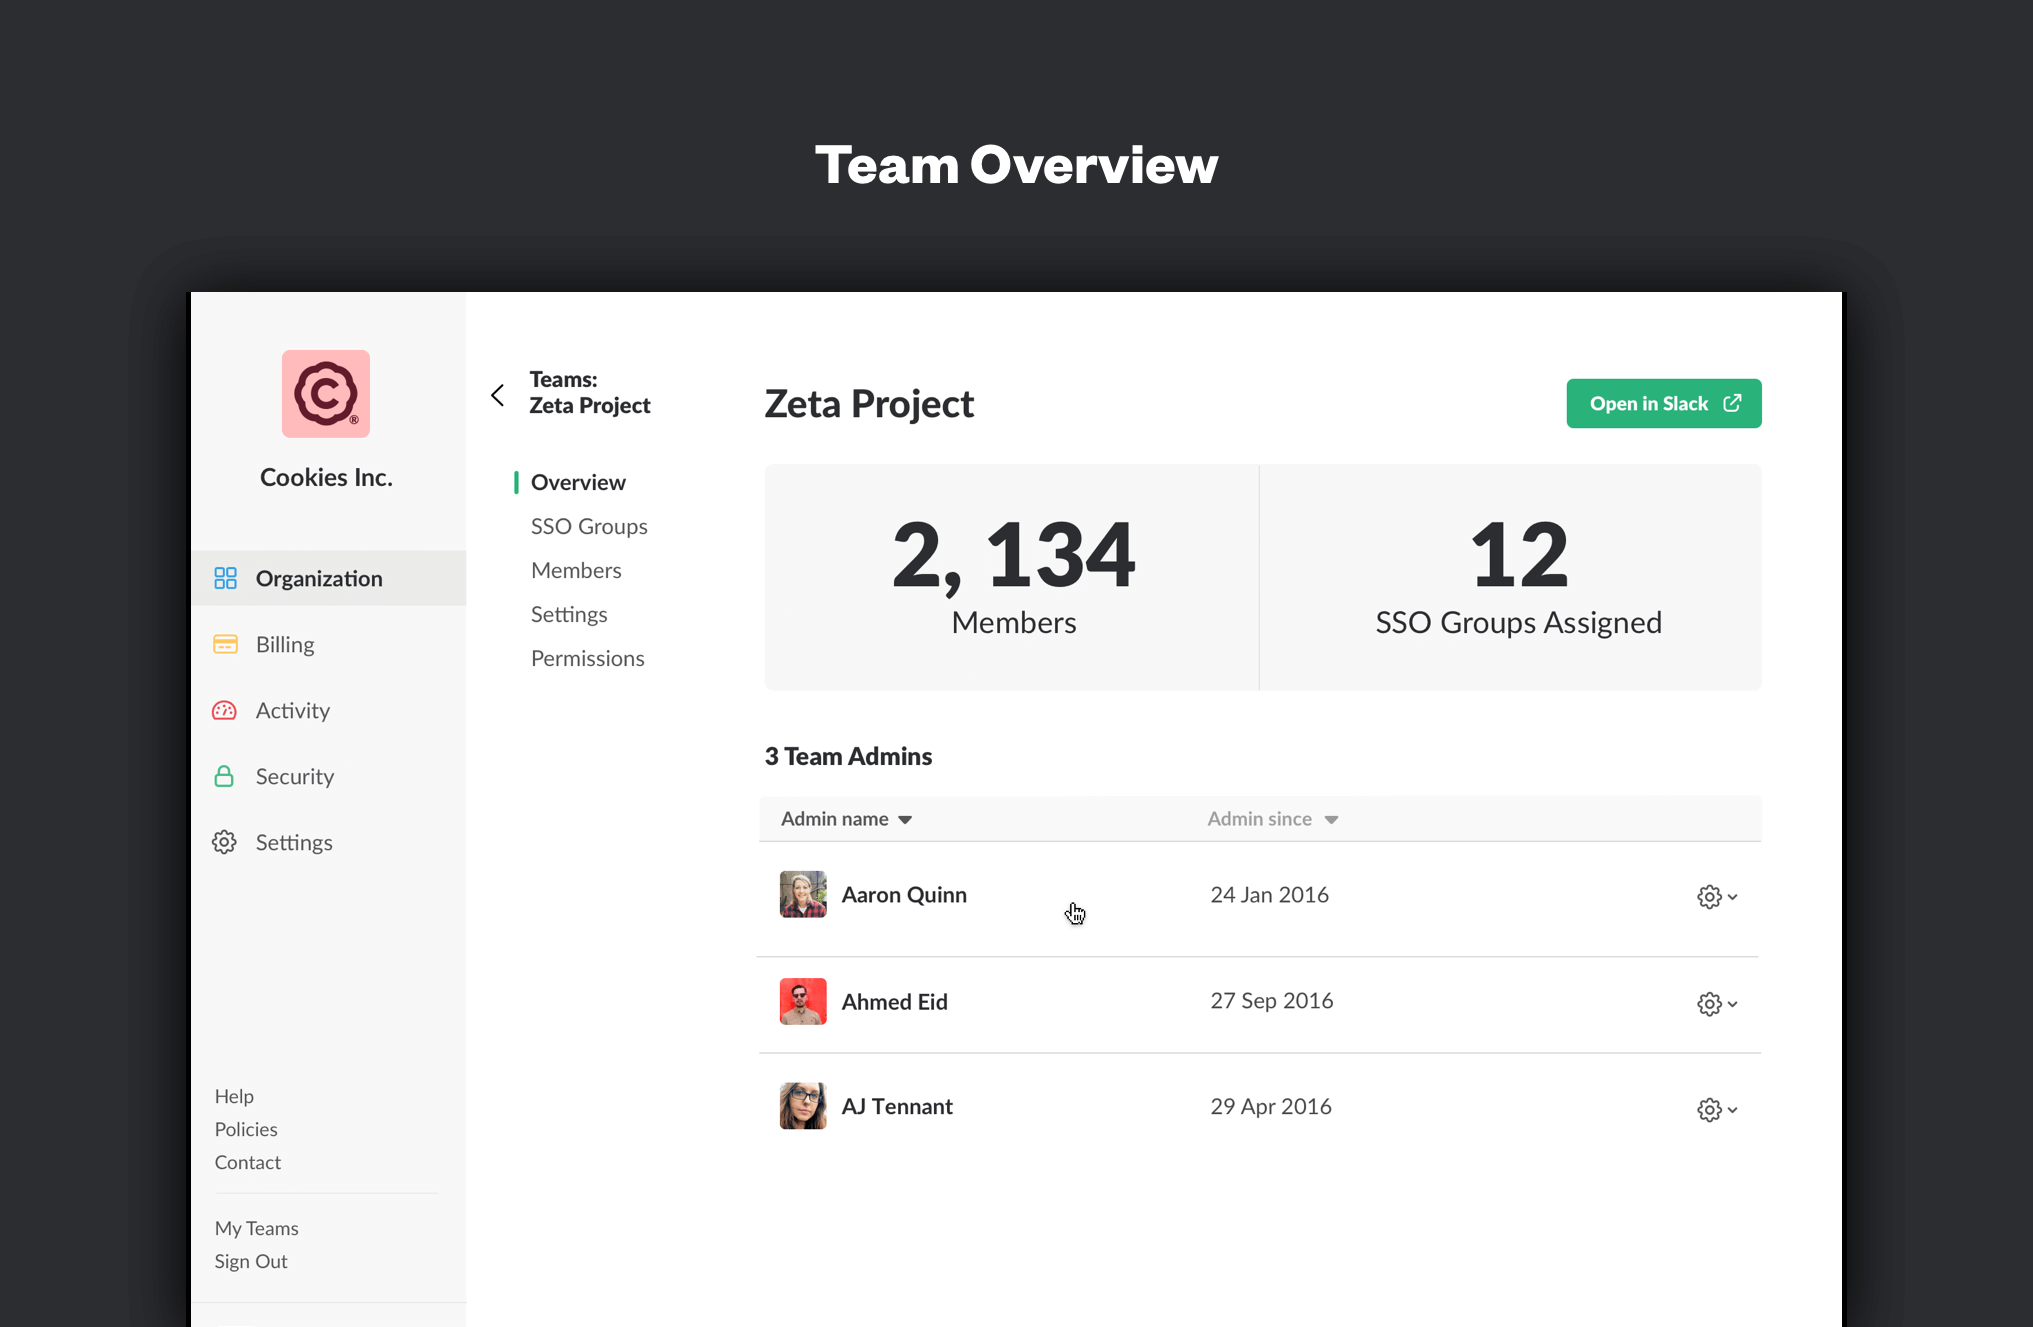Open the Help link
Image resolution: width=2033 pixels, height=1327 pixels.
pyautogui.click(x=234, y=1096)
